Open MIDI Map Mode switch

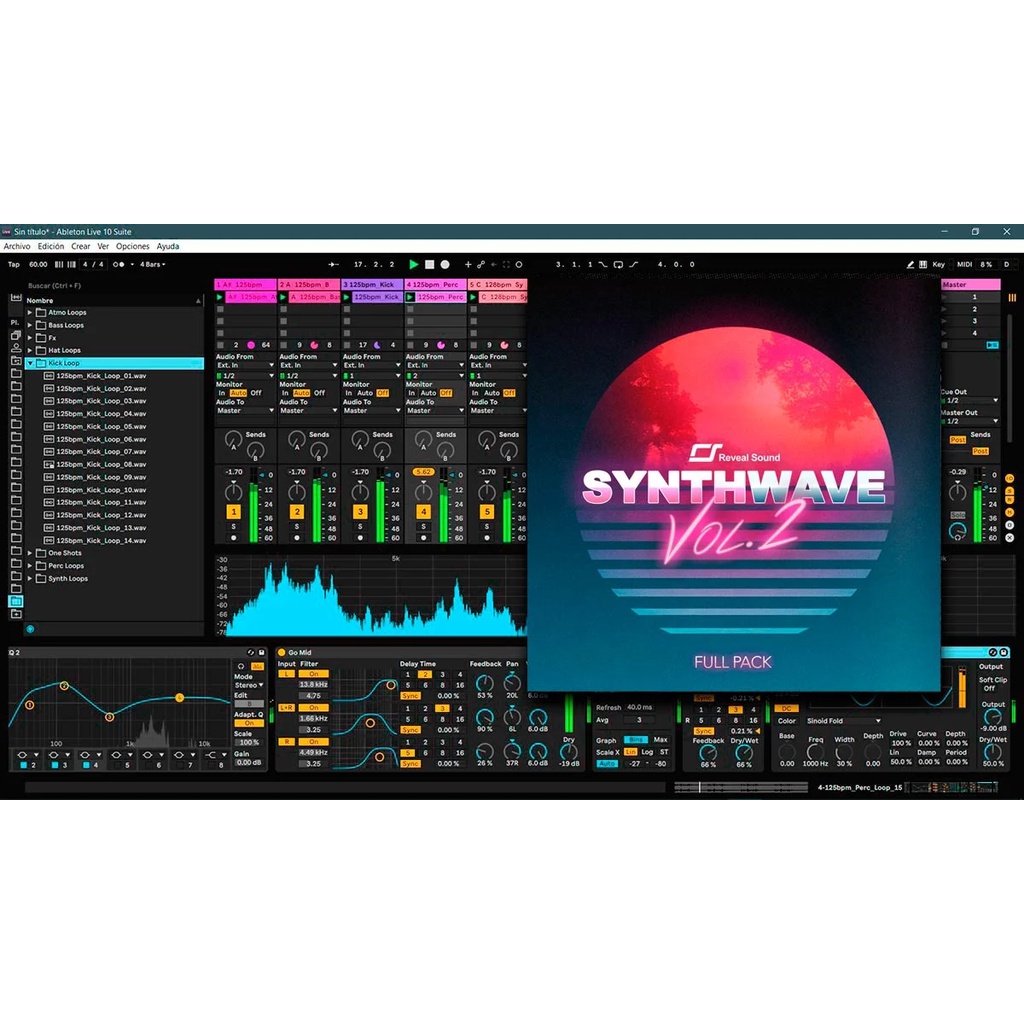click(x=965, y=264)
